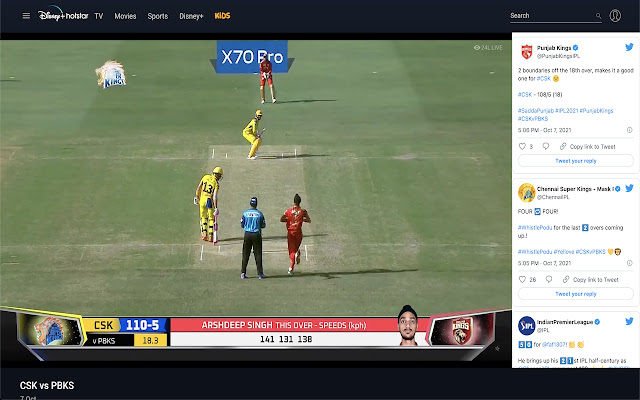Image resolution: width=640 pixels, height=400 pixels.
Task: Open Twitter bird icon on IndianPremierLeague tweet
Action: pyautogui.click(x=629, y=321)
